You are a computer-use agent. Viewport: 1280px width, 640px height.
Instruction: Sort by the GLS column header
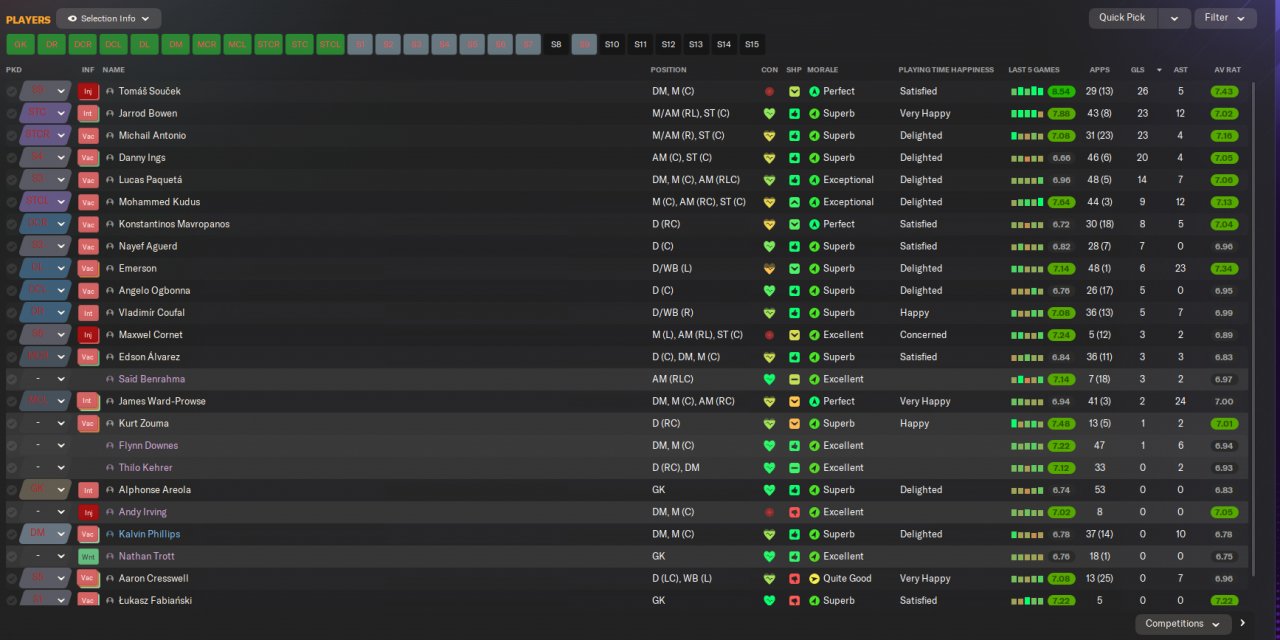(x=1137, y=70)
